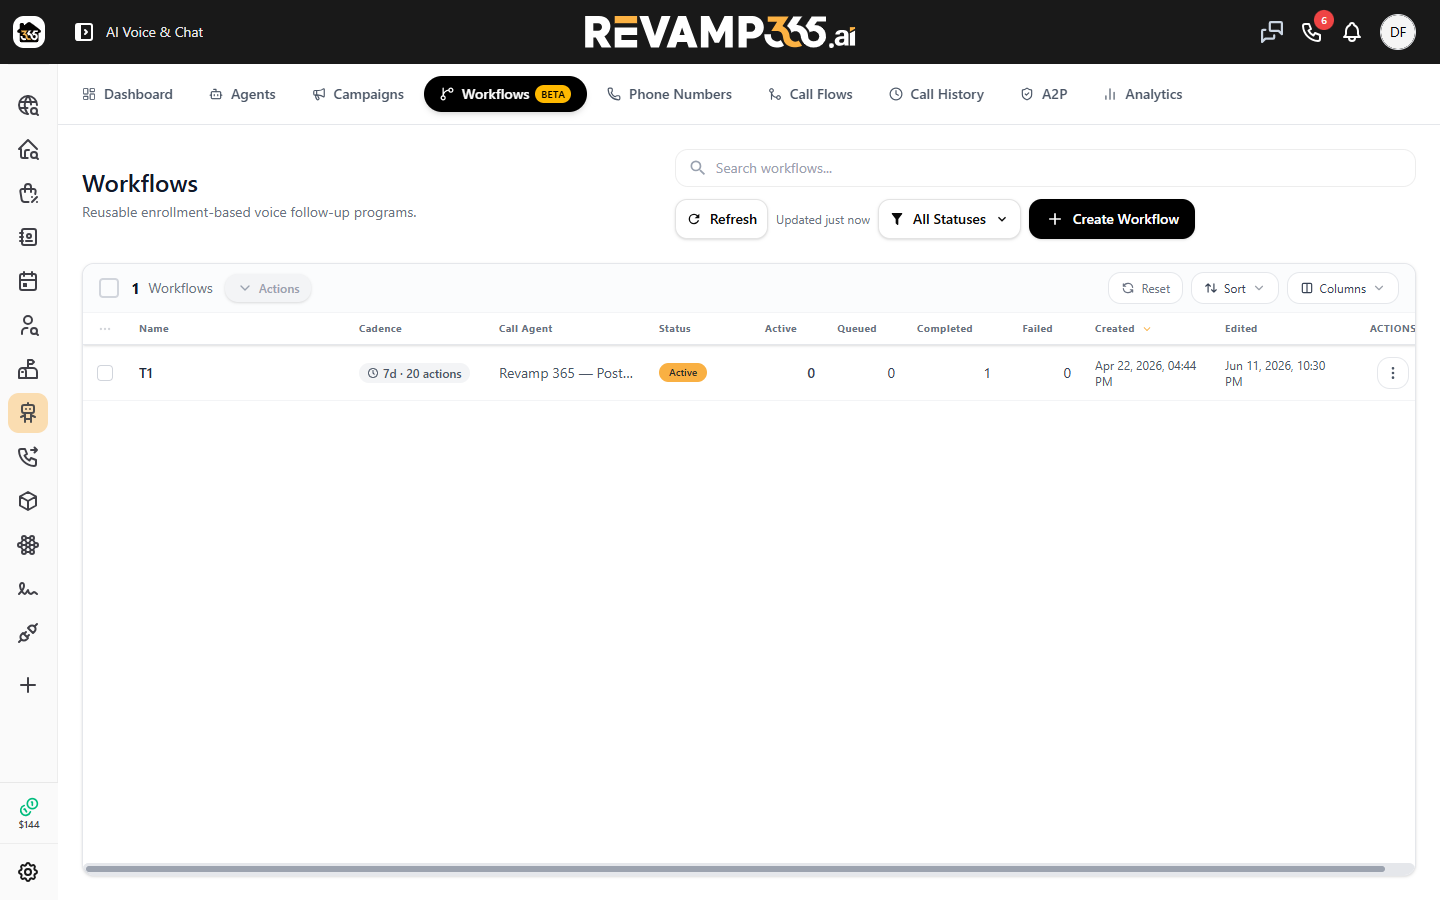Click the Refresh button

click(721, 219)
